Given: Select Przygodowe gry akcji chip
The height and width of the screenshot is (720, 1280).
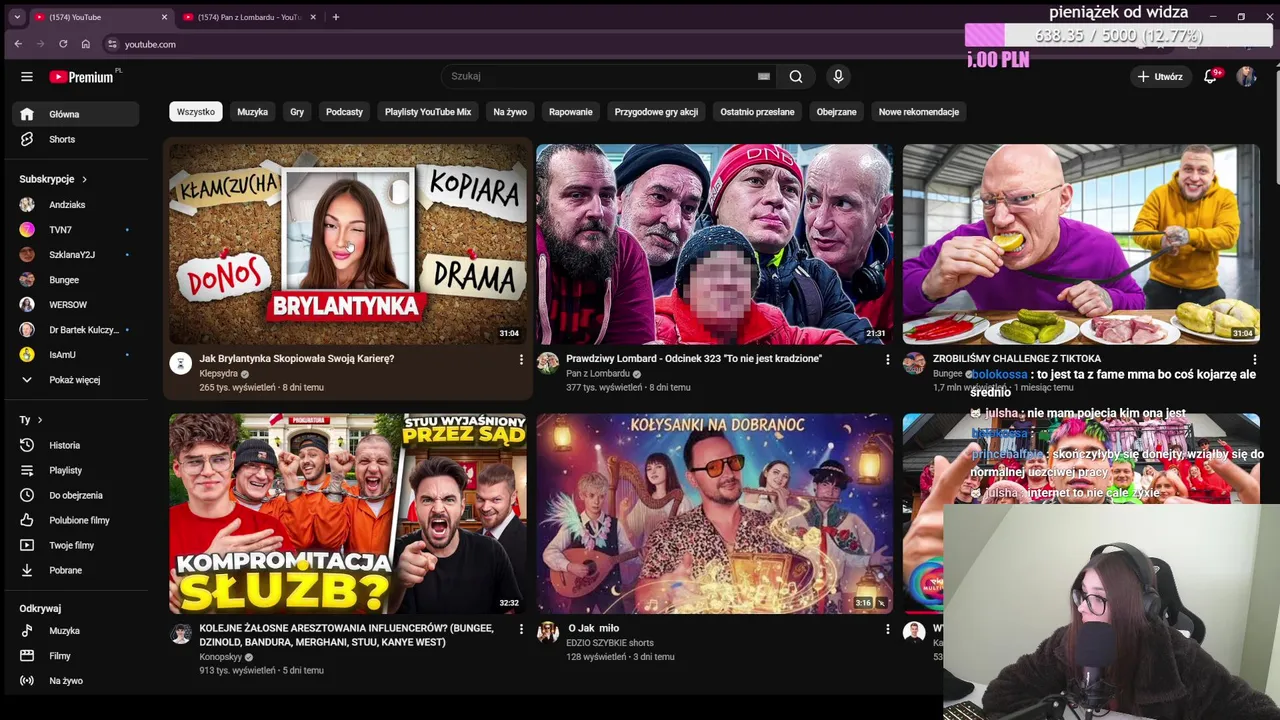Looking at the screenshot, I should 656,112.
